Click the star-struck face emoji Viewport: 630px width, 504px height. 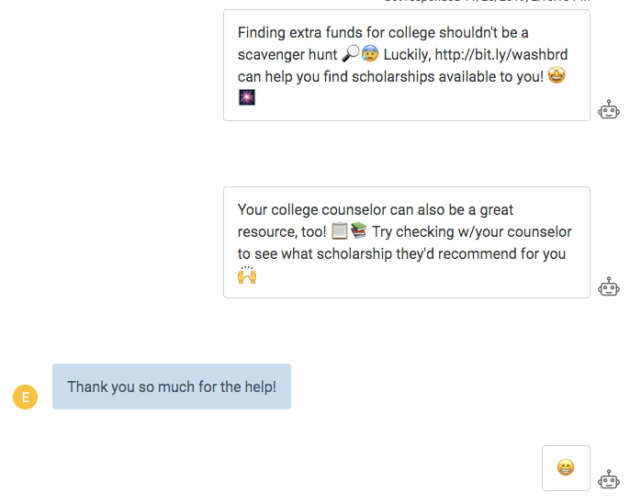click(556, 75)
